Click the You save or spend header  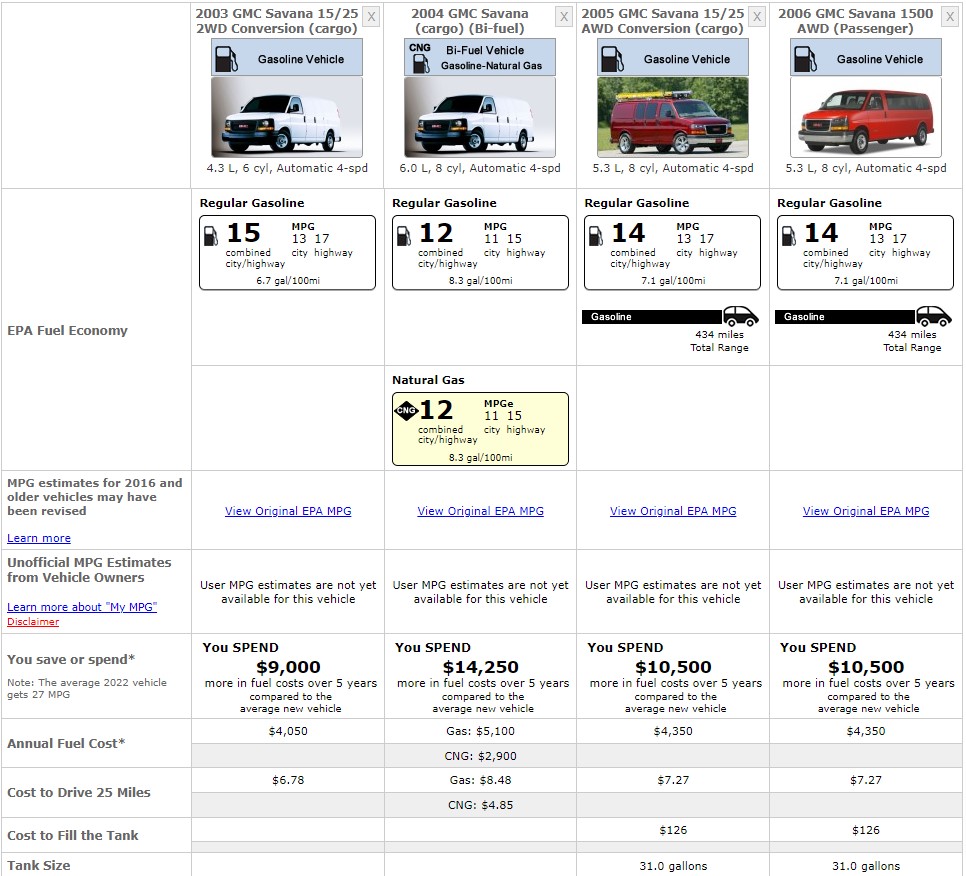click(71, 659)
